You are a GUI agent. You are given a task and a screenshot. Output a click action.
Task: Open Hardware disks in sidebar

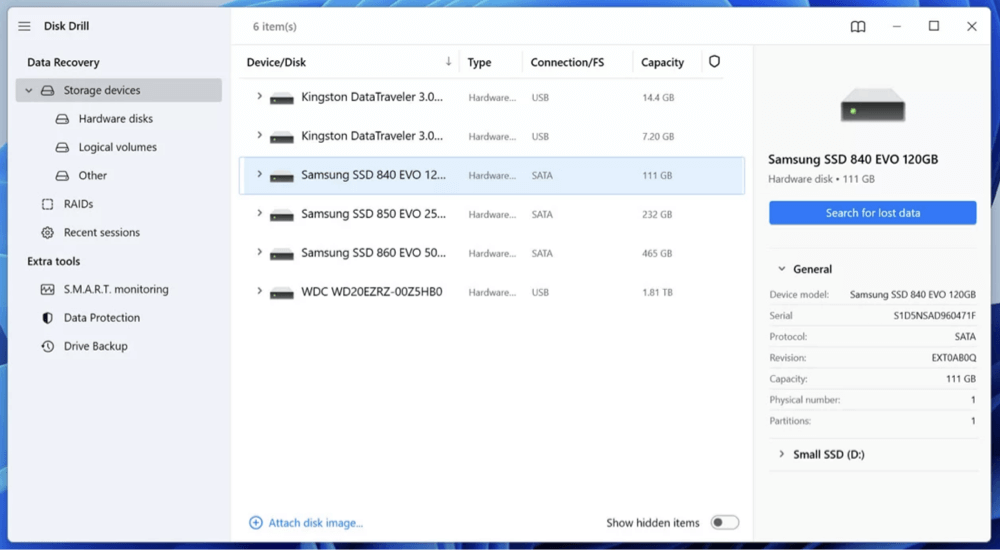[x=115, y=119]
